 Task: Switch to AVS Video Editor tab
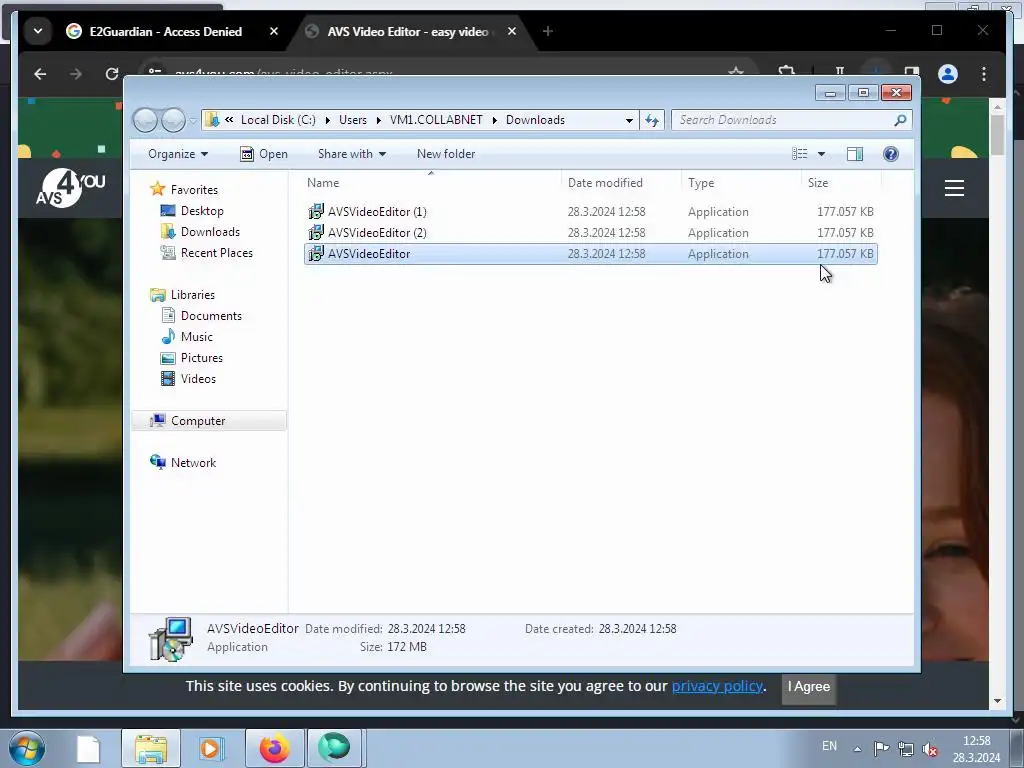point(408,31)
